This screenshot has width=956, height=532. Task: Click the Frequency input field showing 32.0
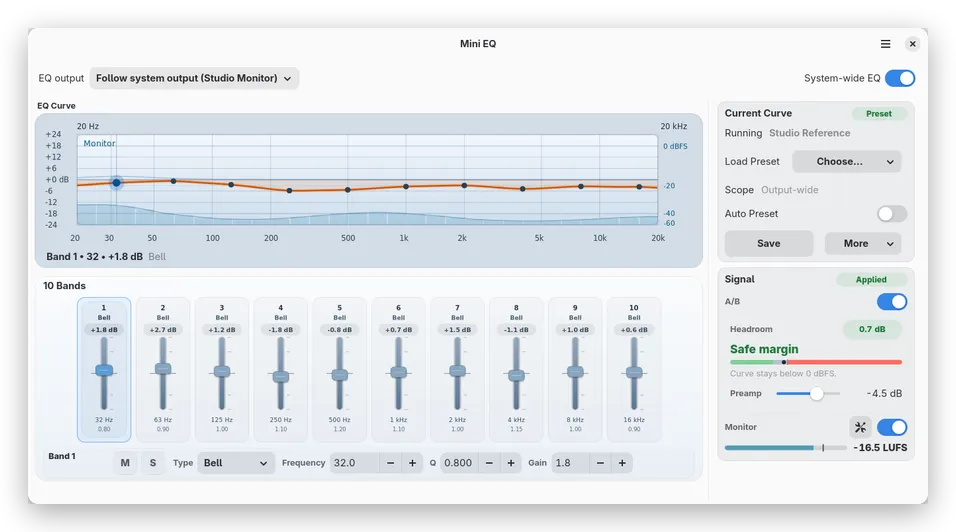pos(355,463)
